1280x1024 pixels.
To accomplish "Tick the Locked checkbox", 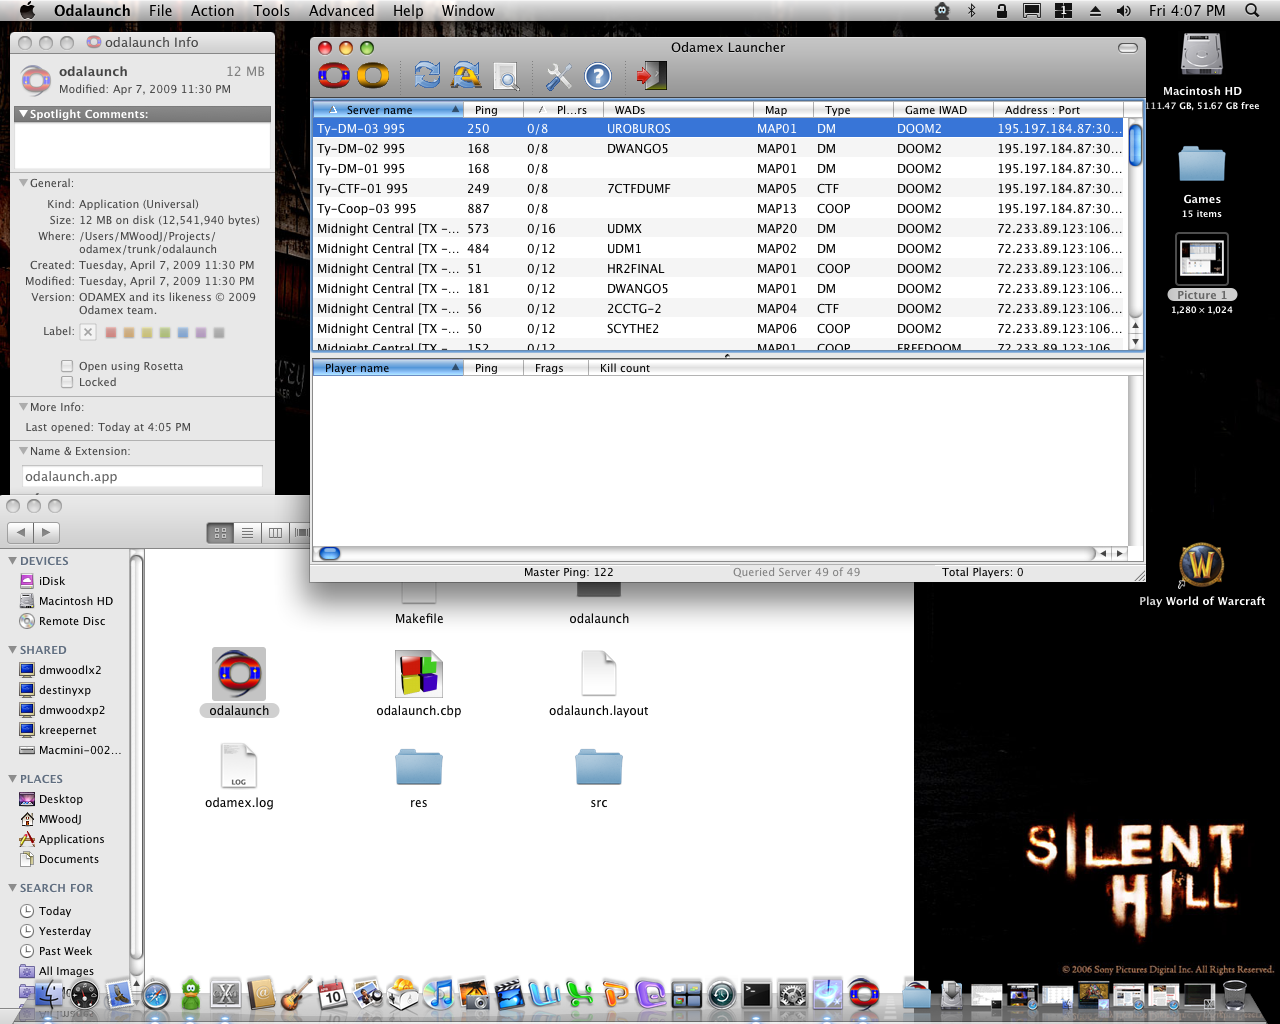I will [x=67, y=382].
